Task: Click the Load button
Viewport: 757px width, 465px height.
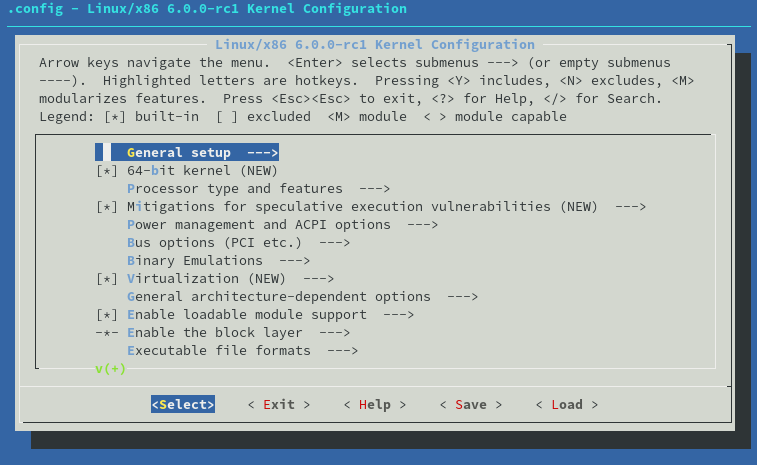Action: click(567, 405)
